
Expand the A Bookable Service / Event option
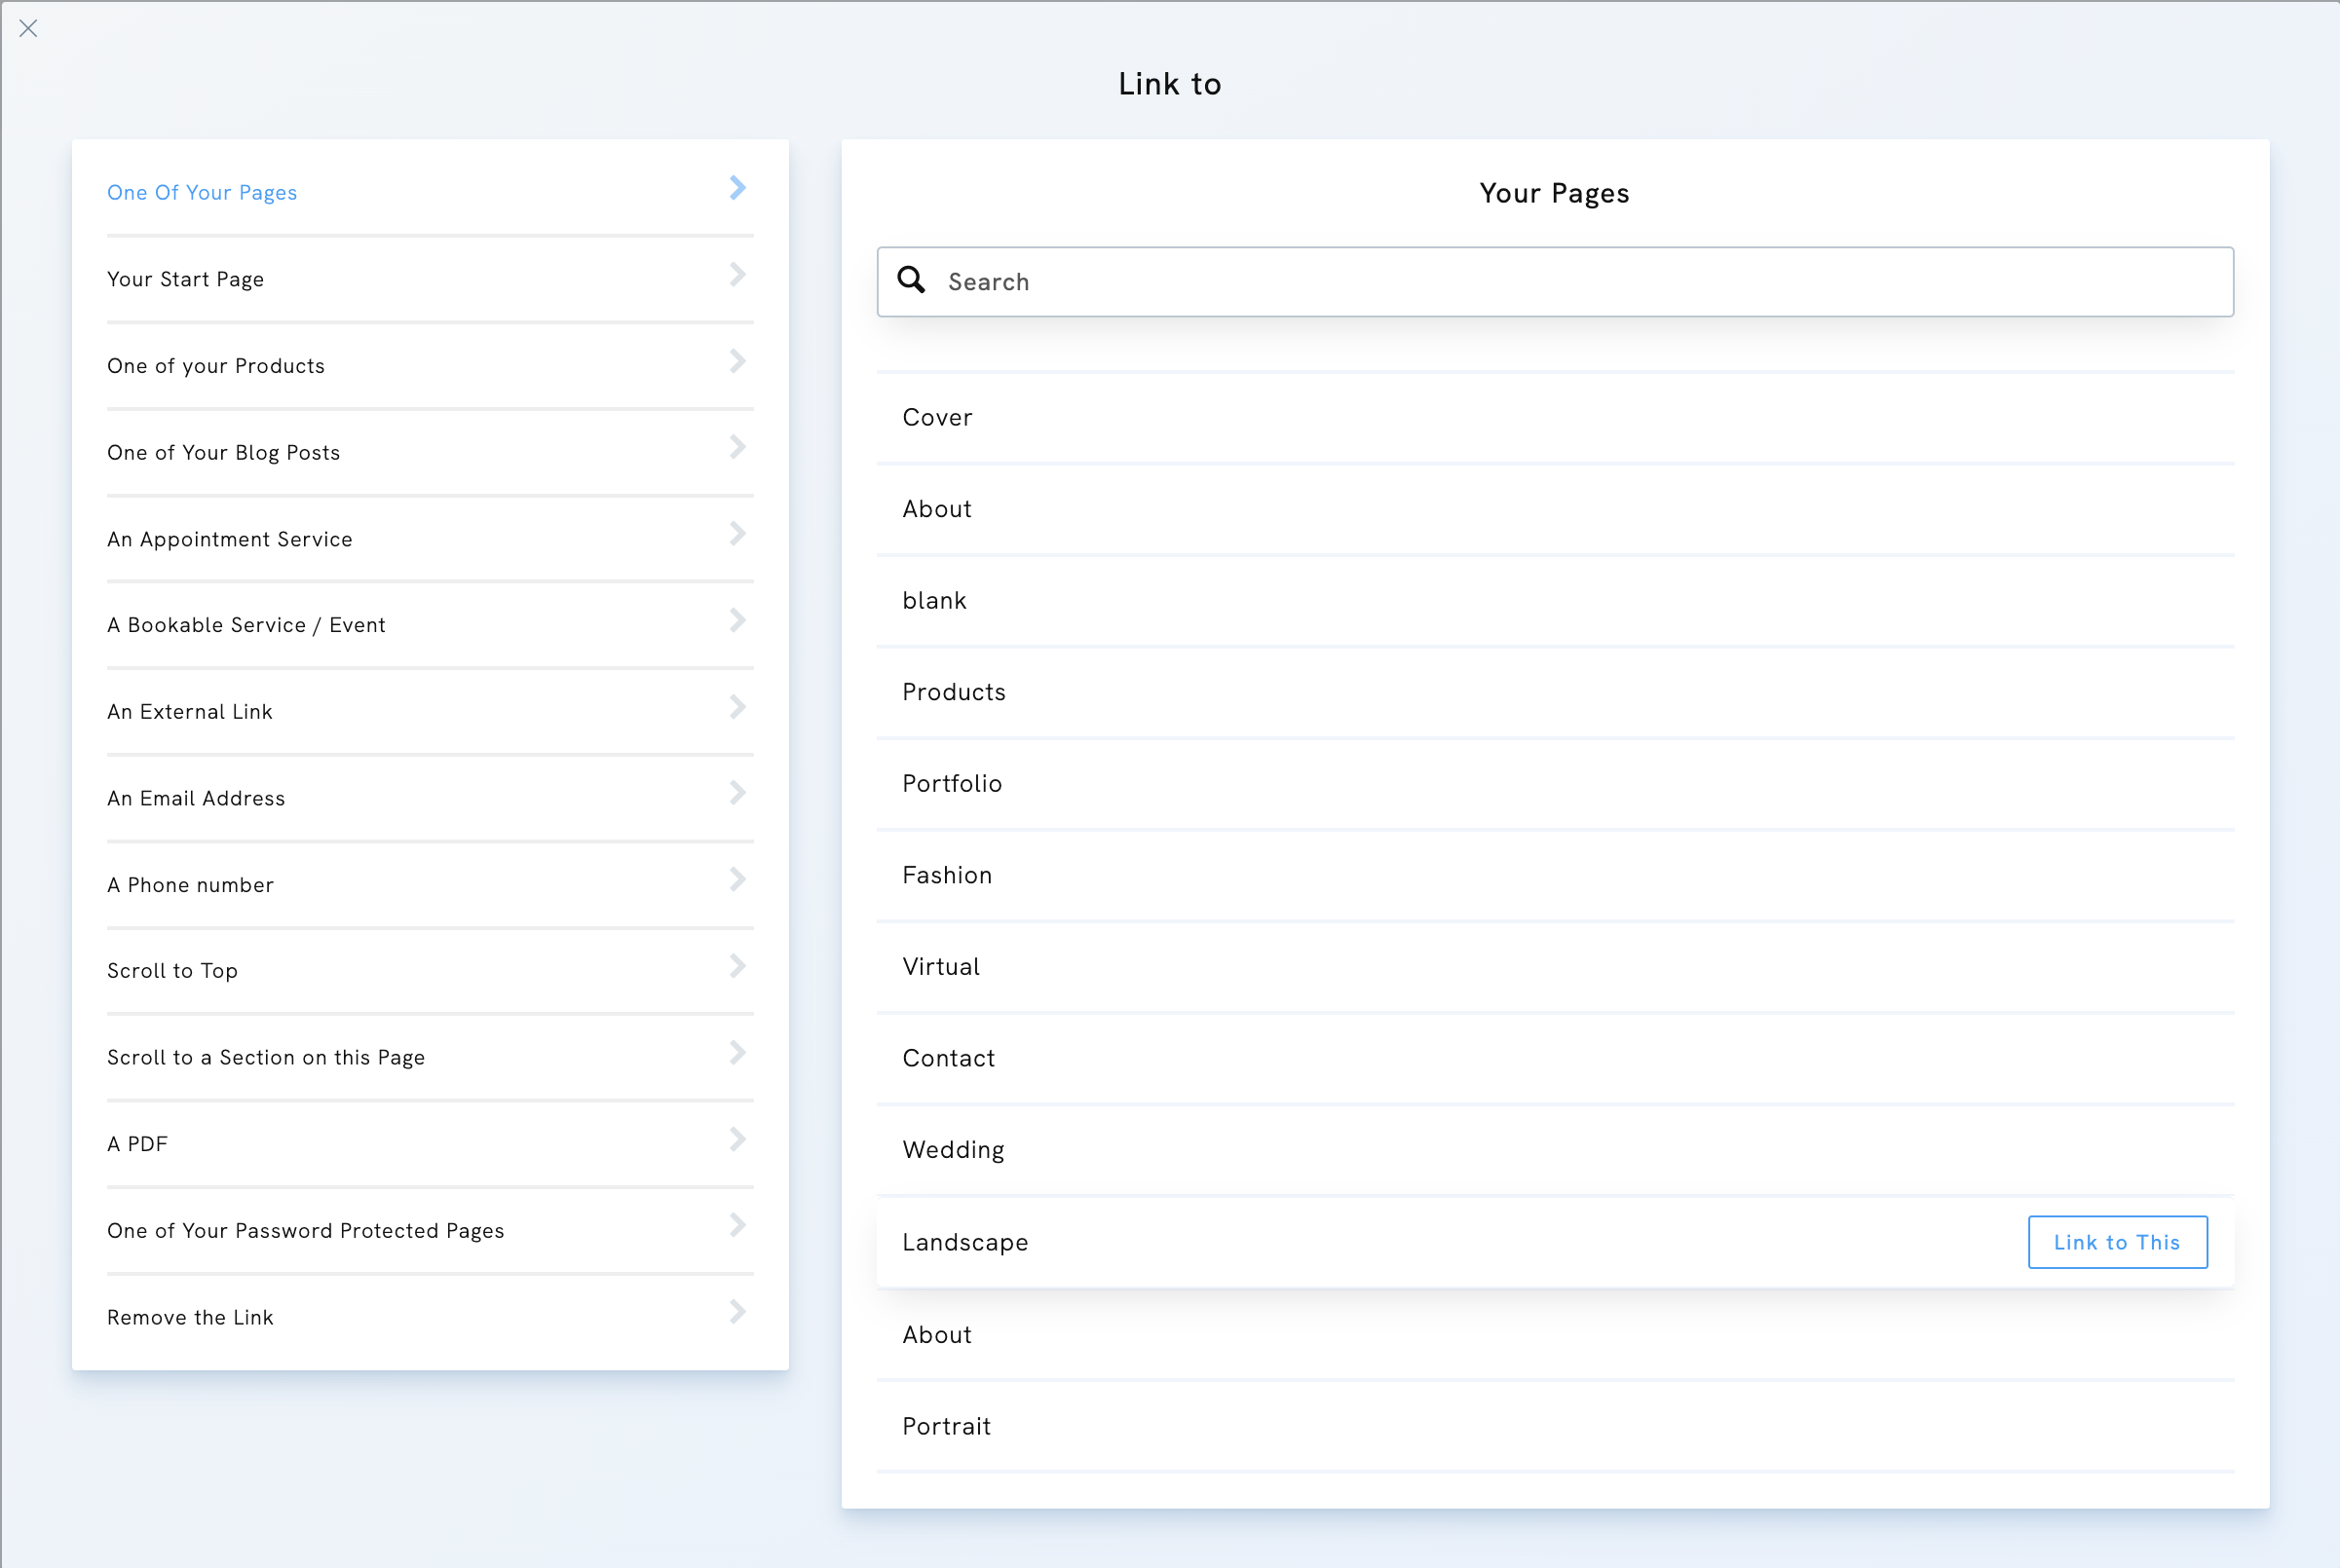point(737,620)
